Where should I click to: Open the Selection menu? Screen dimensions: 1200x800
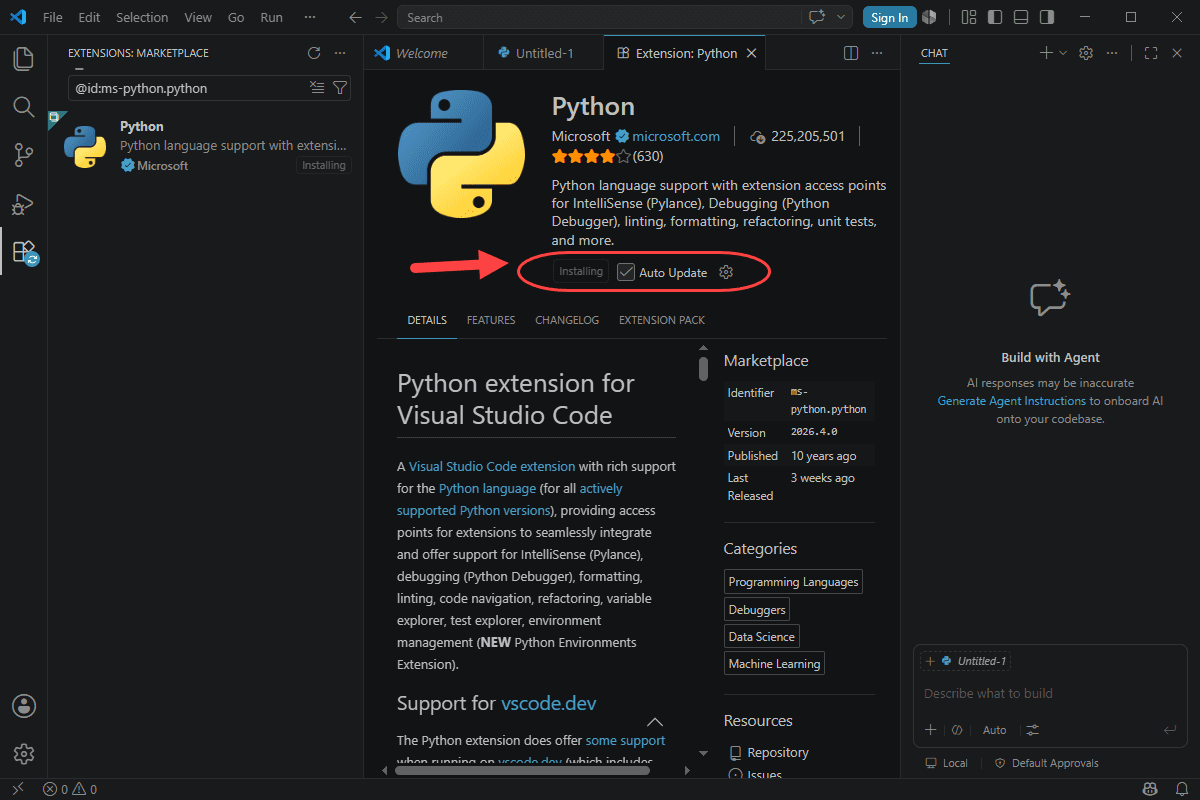pos(142,17)
